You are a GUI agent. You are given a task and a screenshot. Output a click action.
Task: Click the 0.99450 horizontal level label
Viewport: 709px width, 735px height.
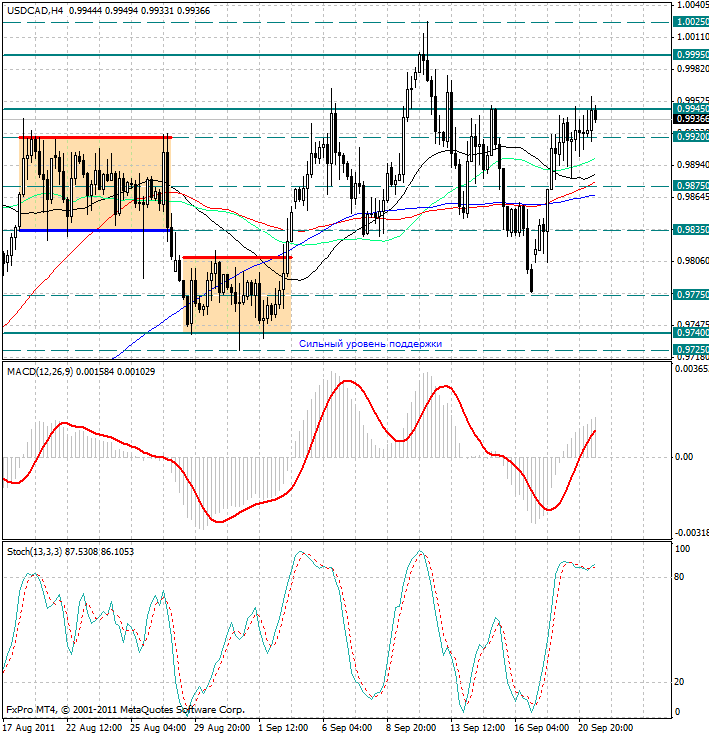click(692, 108)
